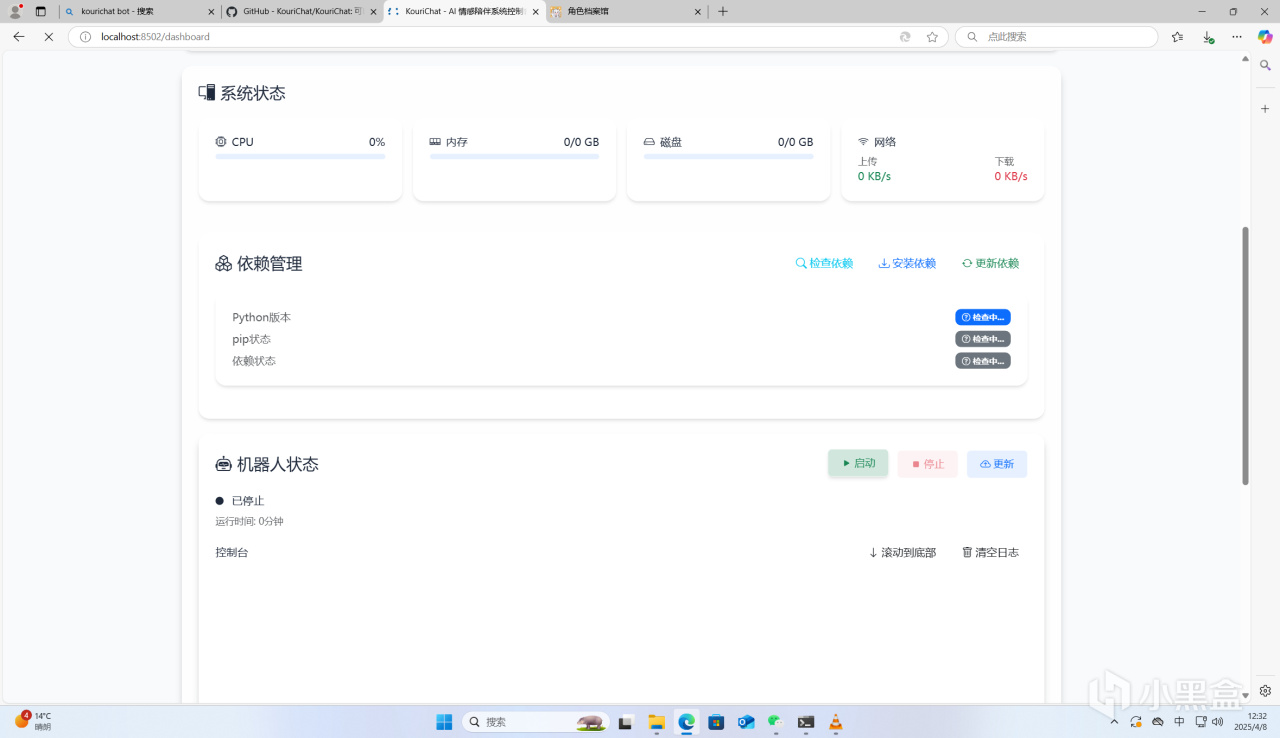
Task: Open the clock showing 12:32 2025/4/8
Action: [1250, 721]
